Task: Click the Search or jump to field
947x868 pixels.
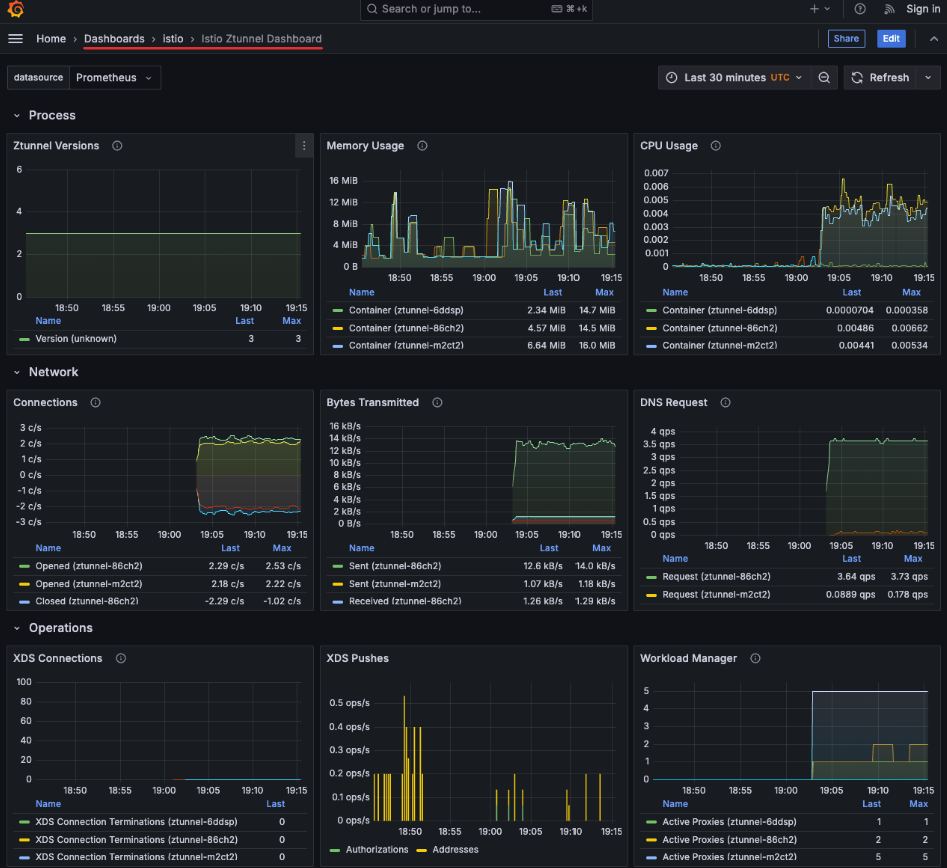Action: point(476,9)
